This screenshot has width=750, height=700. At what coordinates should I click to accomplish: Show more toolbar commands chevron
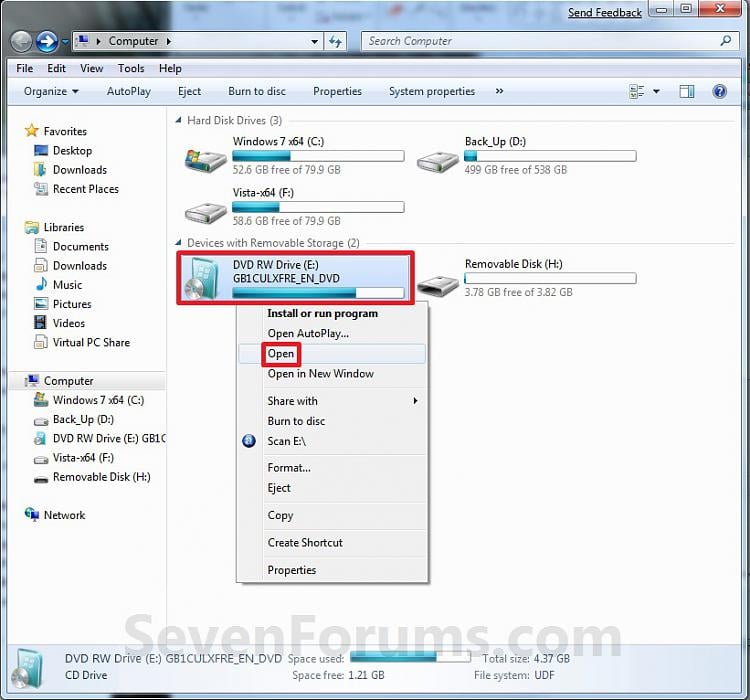[x=499, y=91]
